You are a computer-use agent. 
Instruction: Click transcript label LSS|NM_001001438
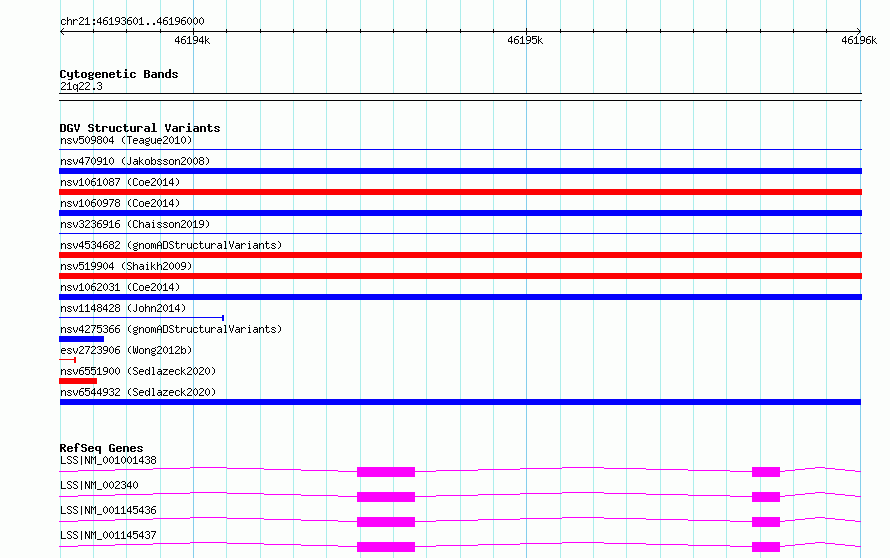click(108, 460)
